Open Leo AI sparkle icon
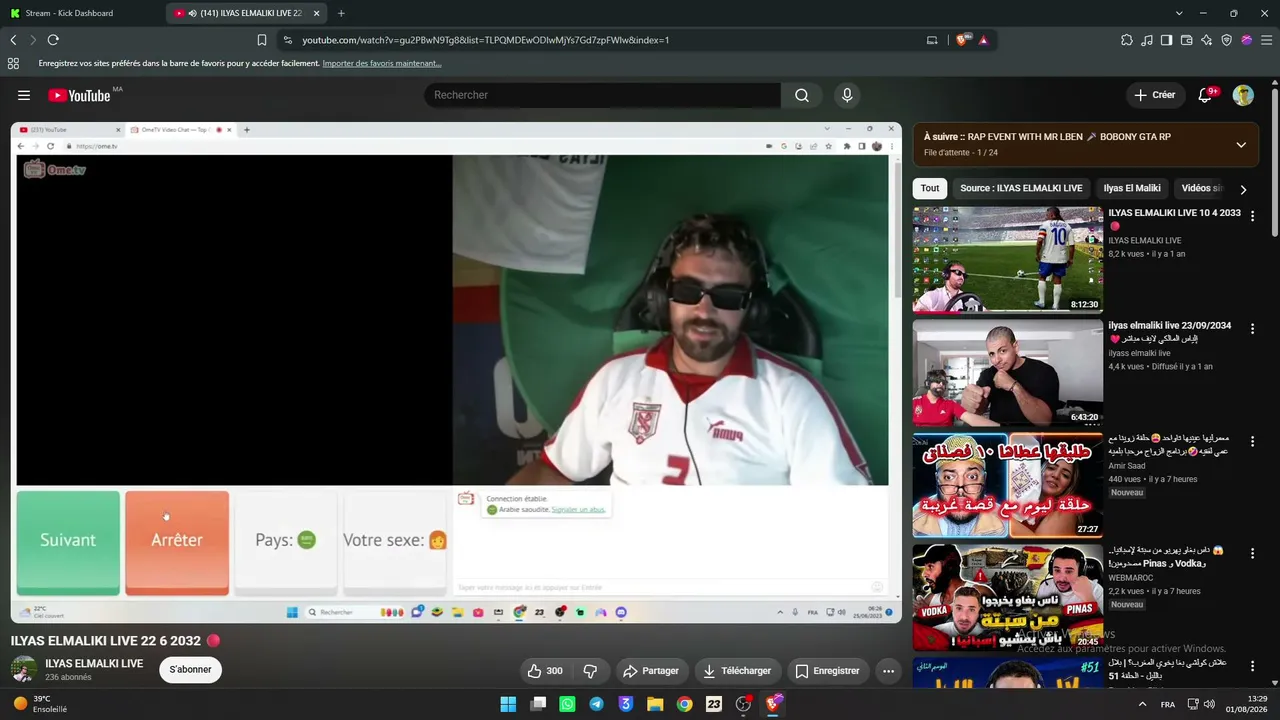Viewport: 1280px width, 720px height. click(x=1207, y=40)
